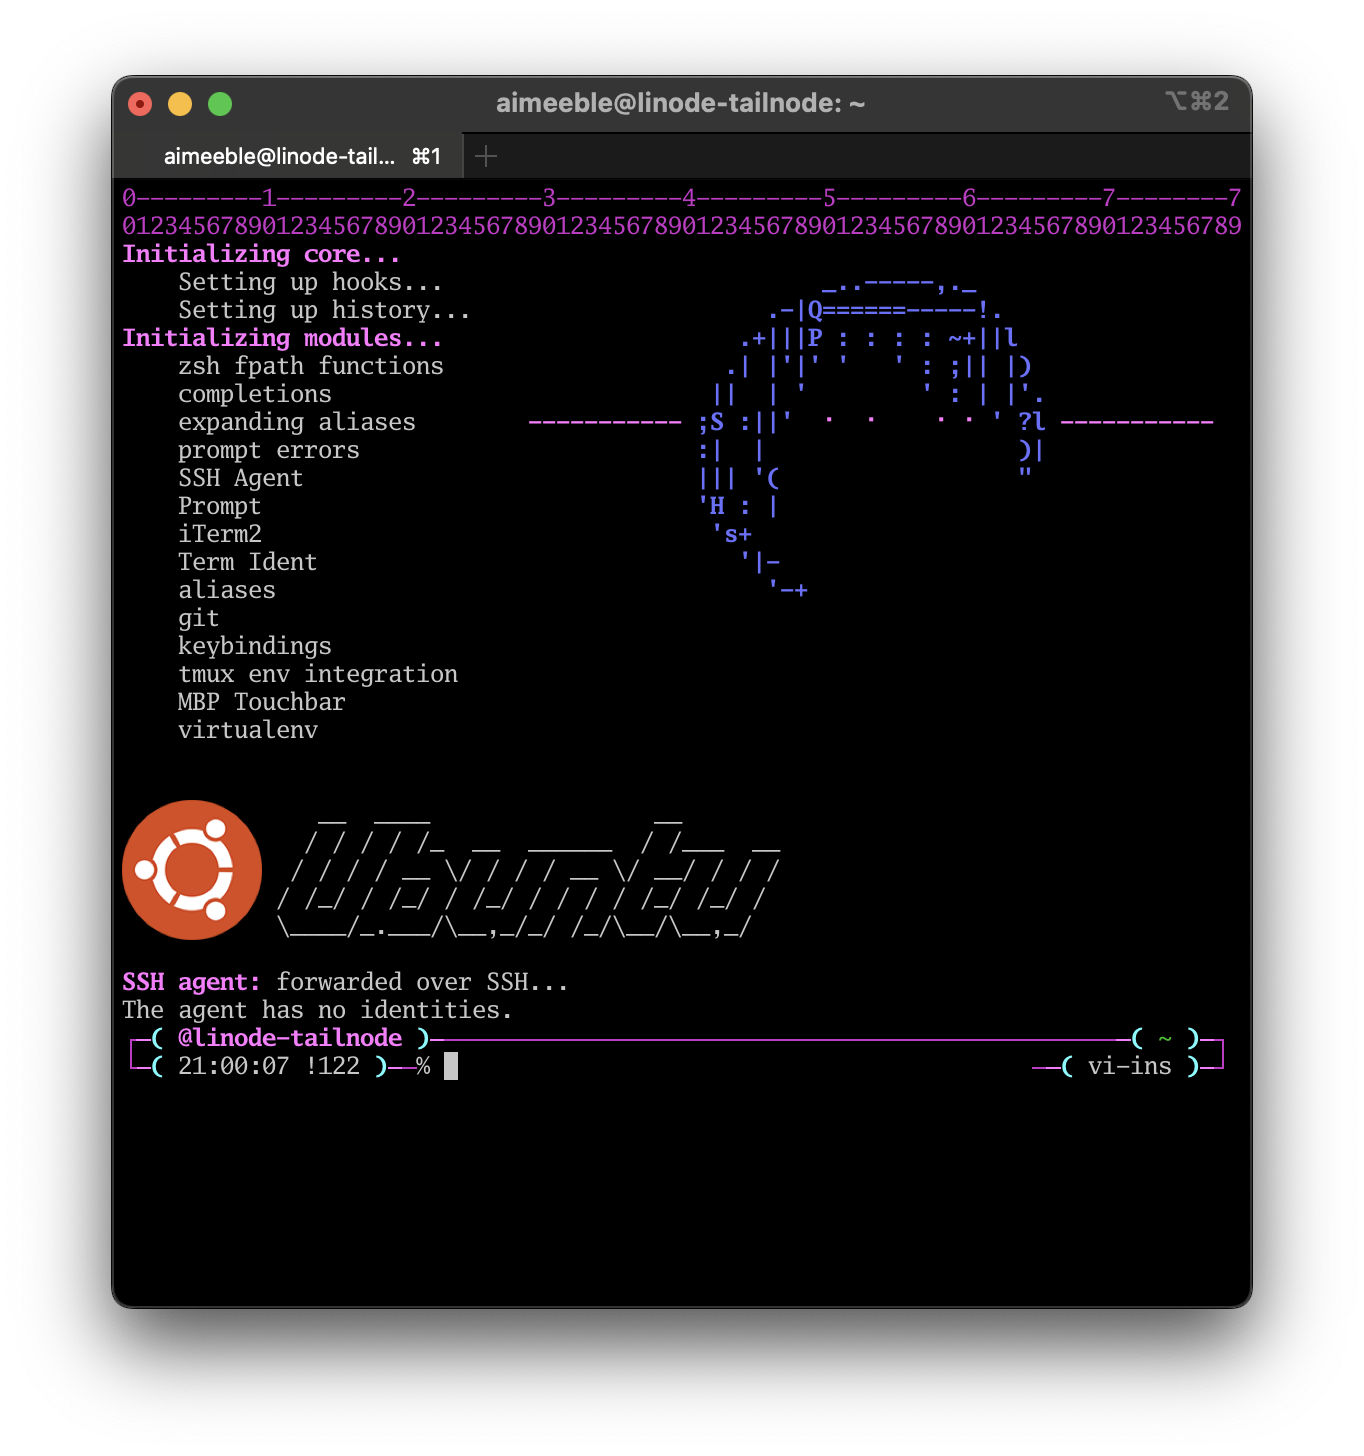1364x1456 pixels.
Task: Click the 'expanding aliases' line
Action: pos(296,422)
